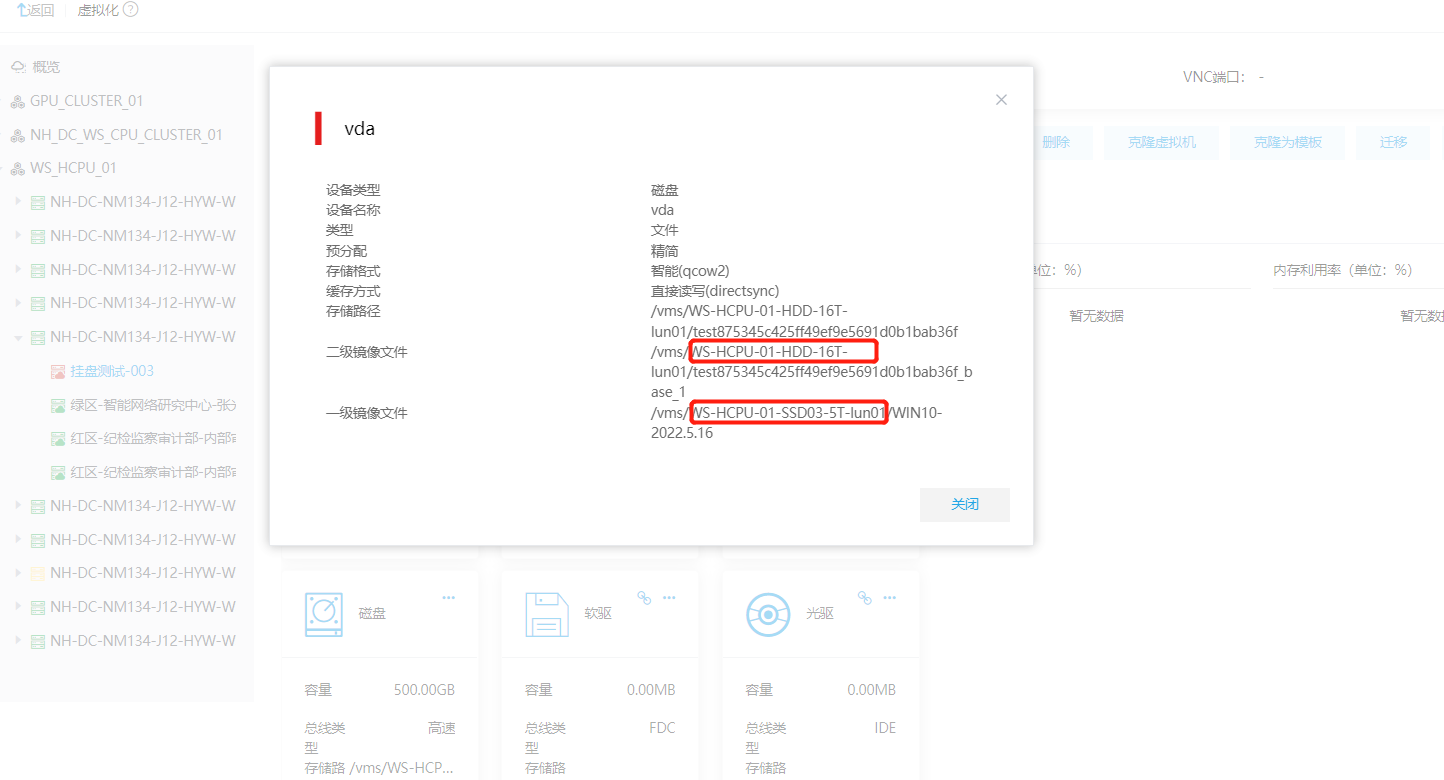Click the link icon on 软驱 card
The width and height of the screenshot is (1444, 780).
pyautogui.click(x=644, y=597)
